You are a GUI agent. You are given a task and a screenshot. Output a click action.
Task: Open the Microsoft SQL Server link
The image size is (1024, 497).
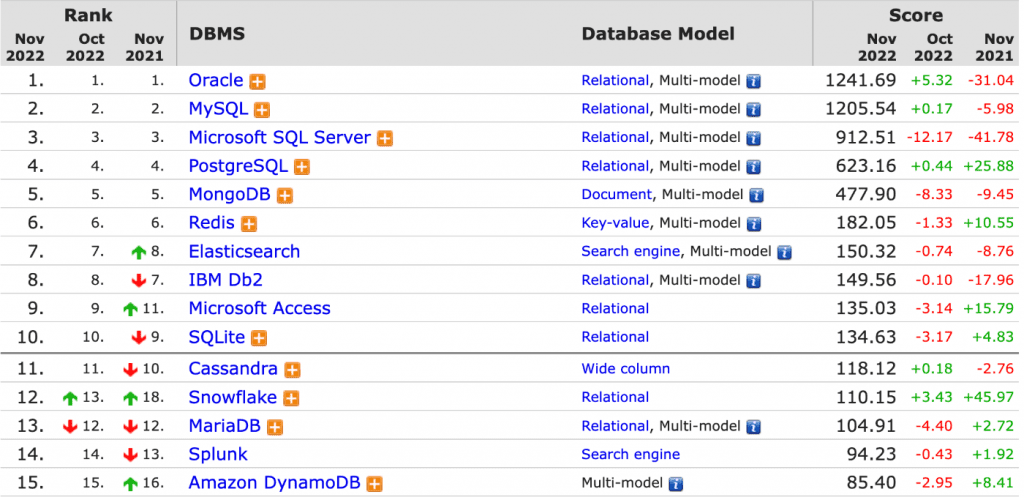pos(280,137)
